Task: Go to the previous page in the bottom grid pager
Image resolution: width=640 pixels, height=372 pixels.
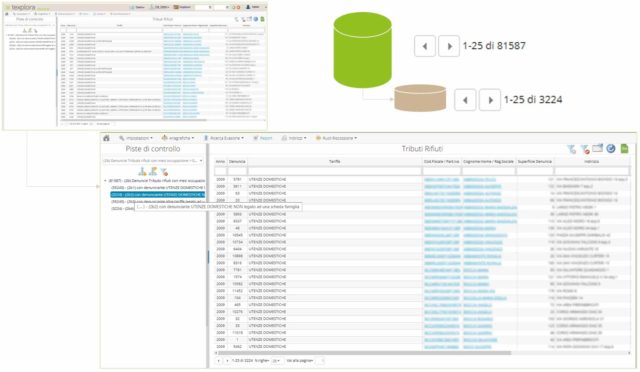Action: pos(218,361)
